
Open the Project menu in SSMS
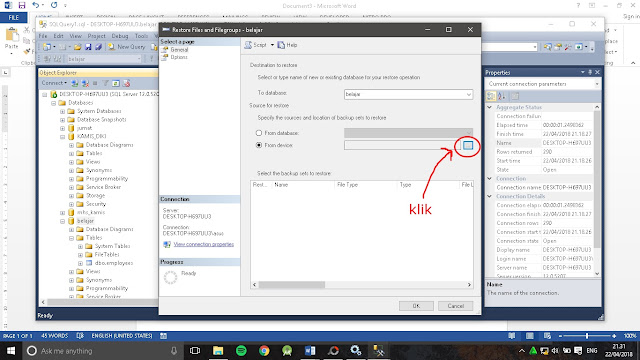coord(96,36)
